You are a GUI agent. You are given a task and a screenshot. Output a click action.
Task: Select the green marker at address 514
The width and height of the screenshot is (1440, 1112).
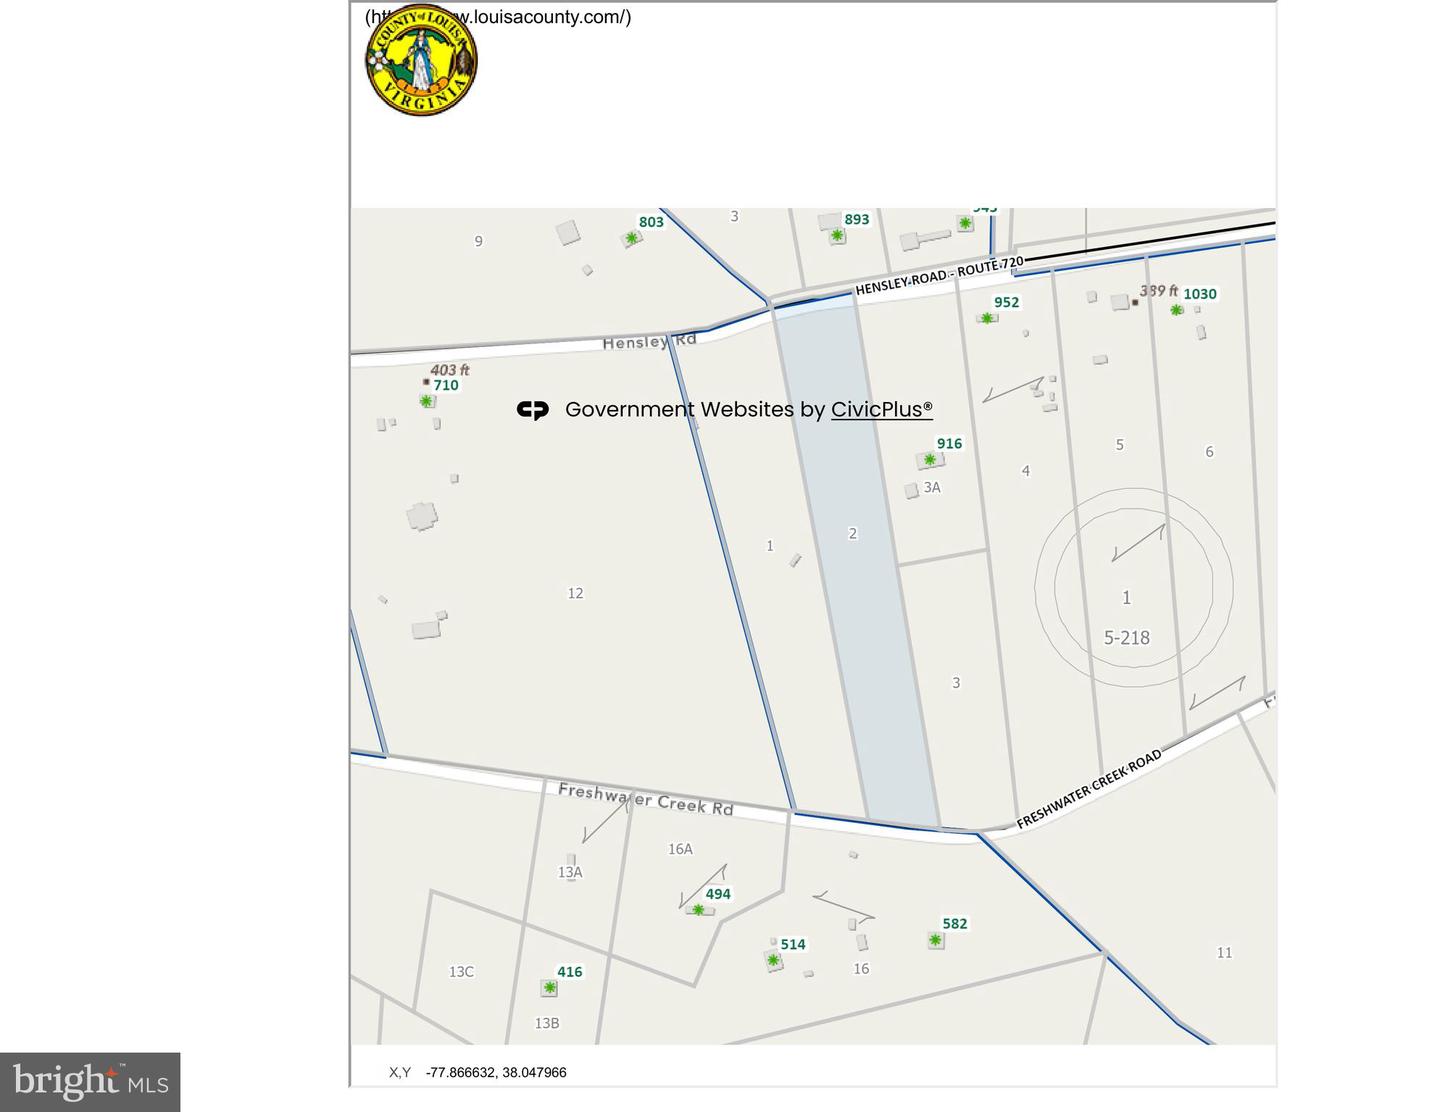click(x=773, y=960)
